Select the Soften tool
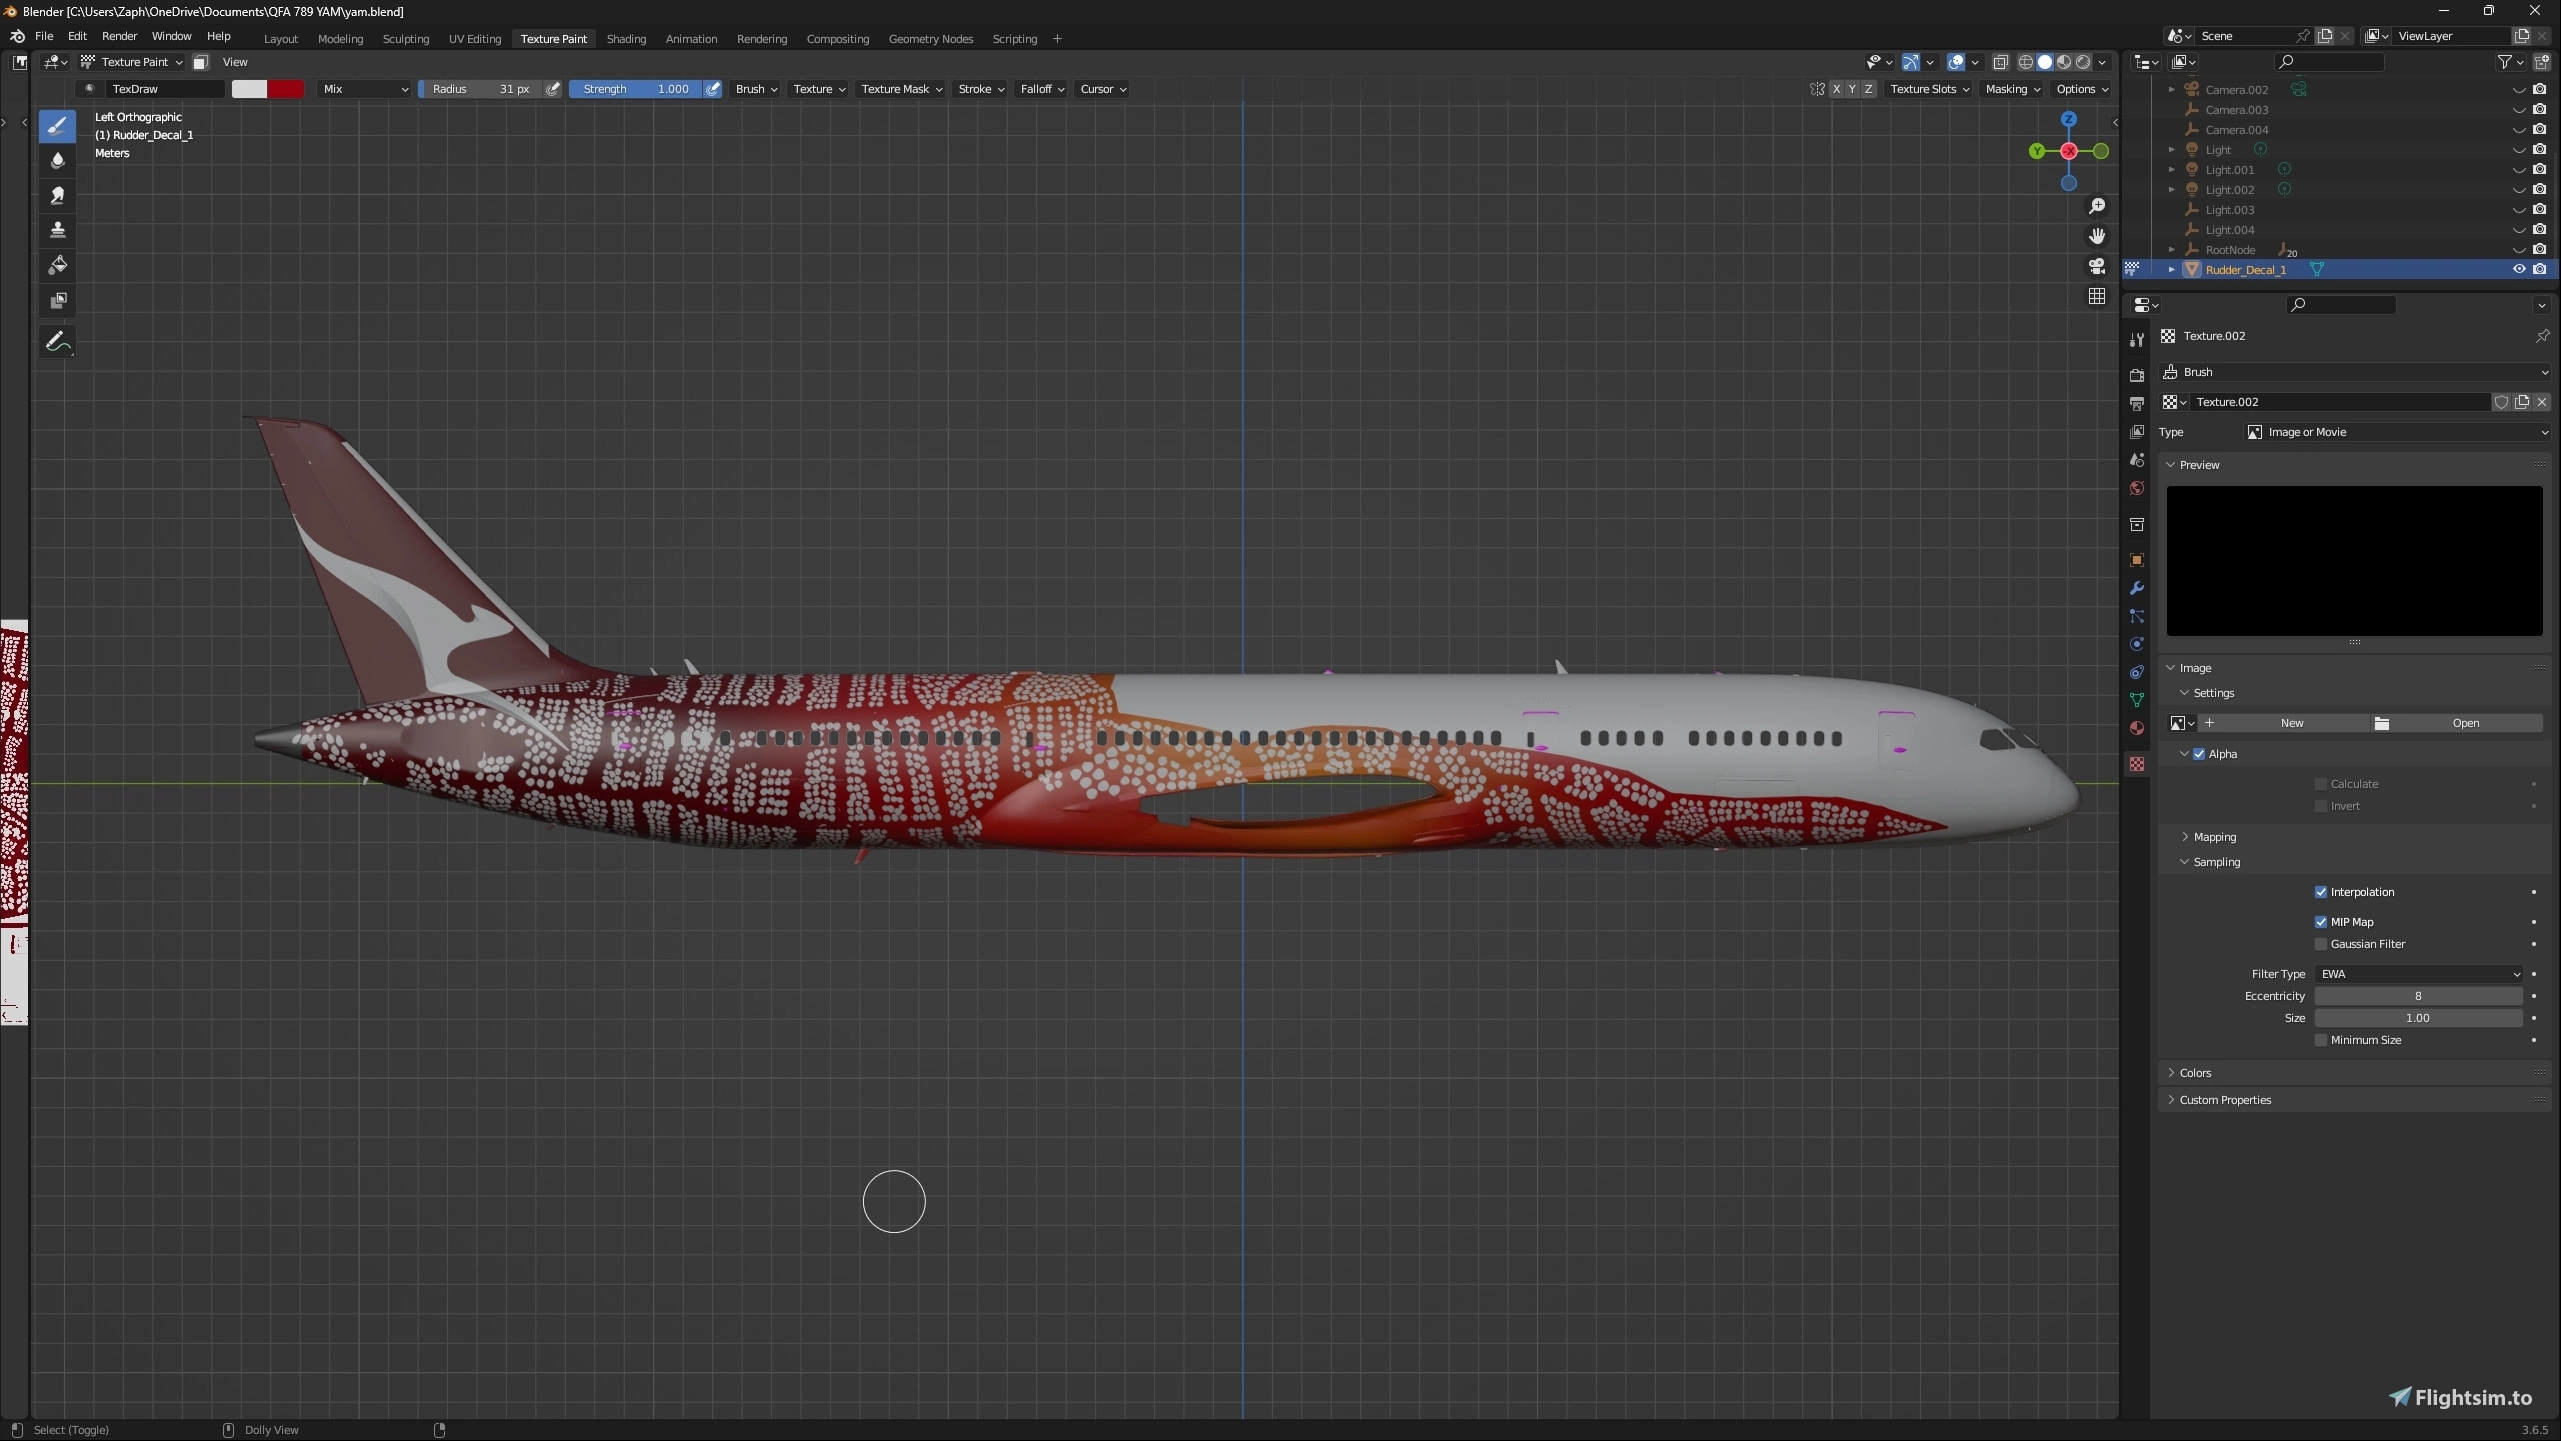2561x1441 pixels. point(57,160)
